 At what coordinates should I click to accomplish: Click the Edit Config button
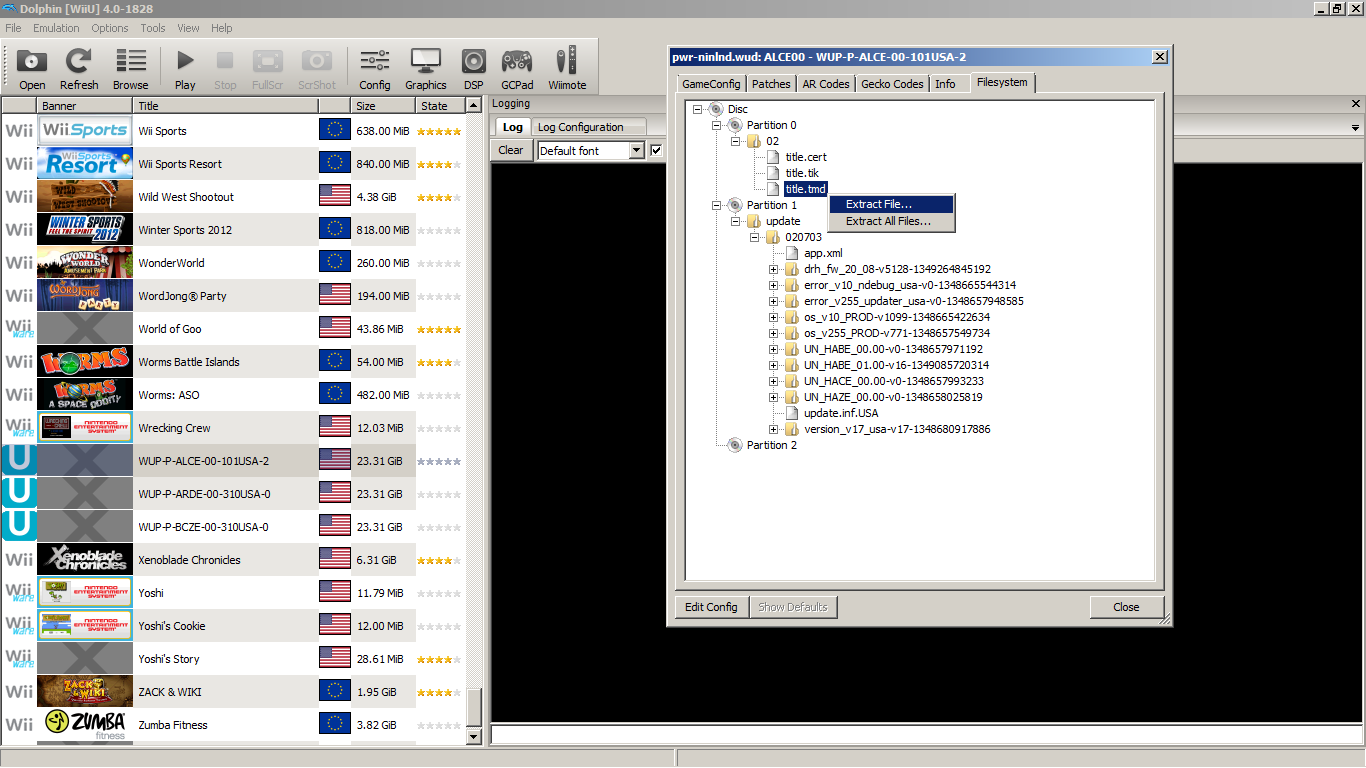711,607
